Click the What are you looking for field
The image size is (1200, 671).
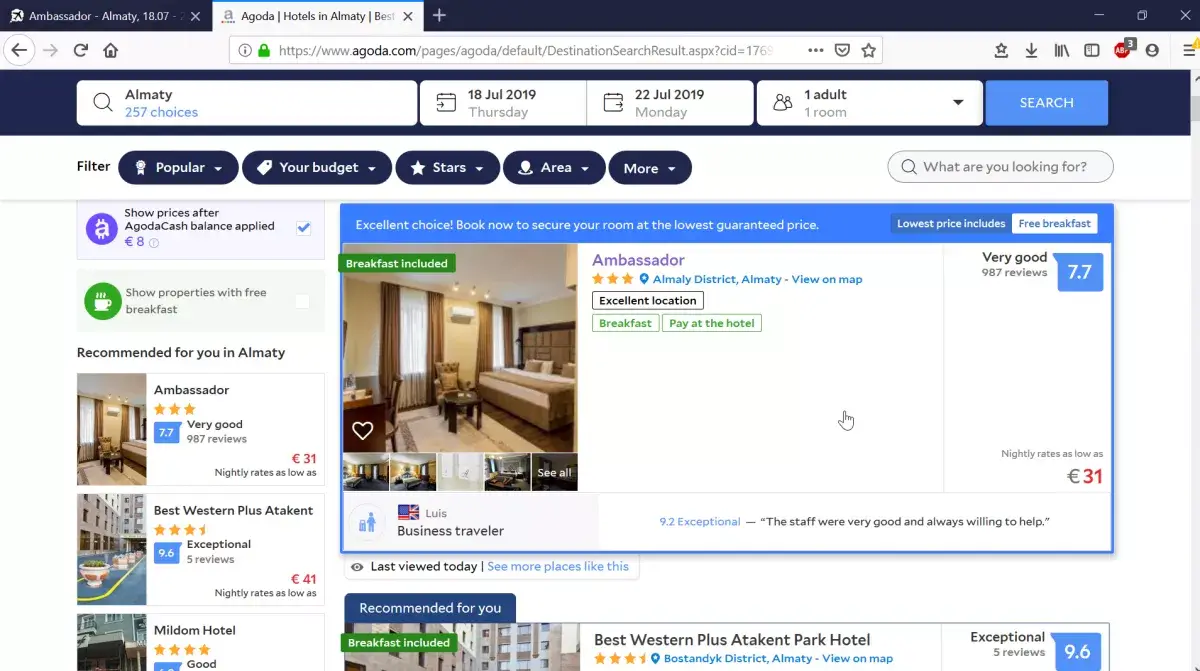pyautogui.click(x=1001, y=167)
